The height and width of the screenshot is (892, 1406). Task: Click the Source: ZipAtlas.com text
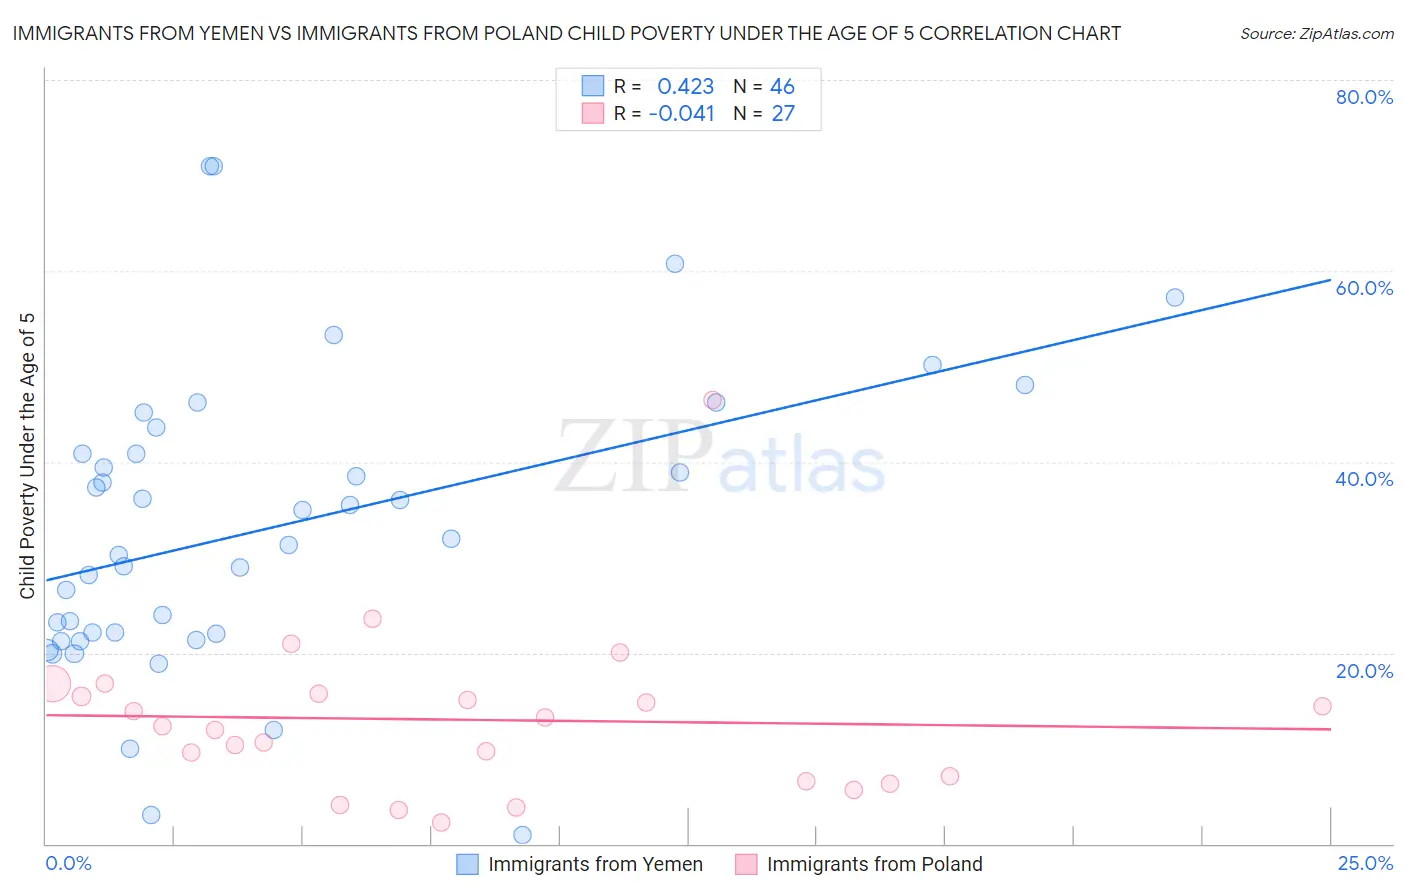pos(1316,33)
